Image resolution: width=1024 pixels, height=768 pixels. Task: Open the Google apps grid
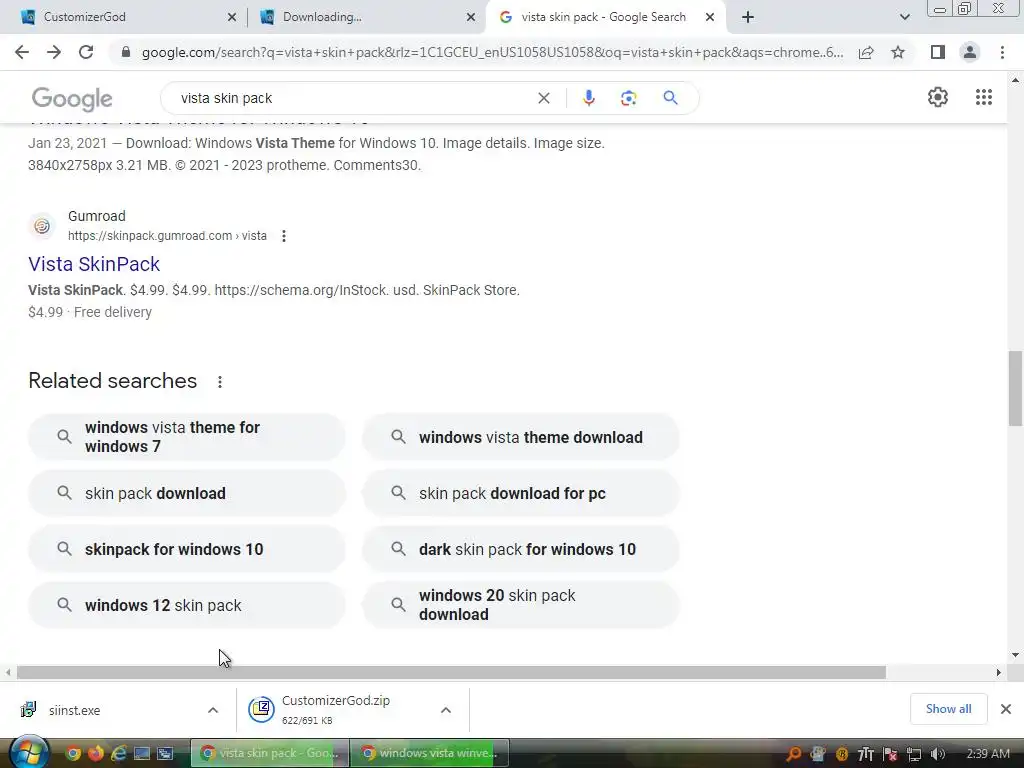coord(984,97)
